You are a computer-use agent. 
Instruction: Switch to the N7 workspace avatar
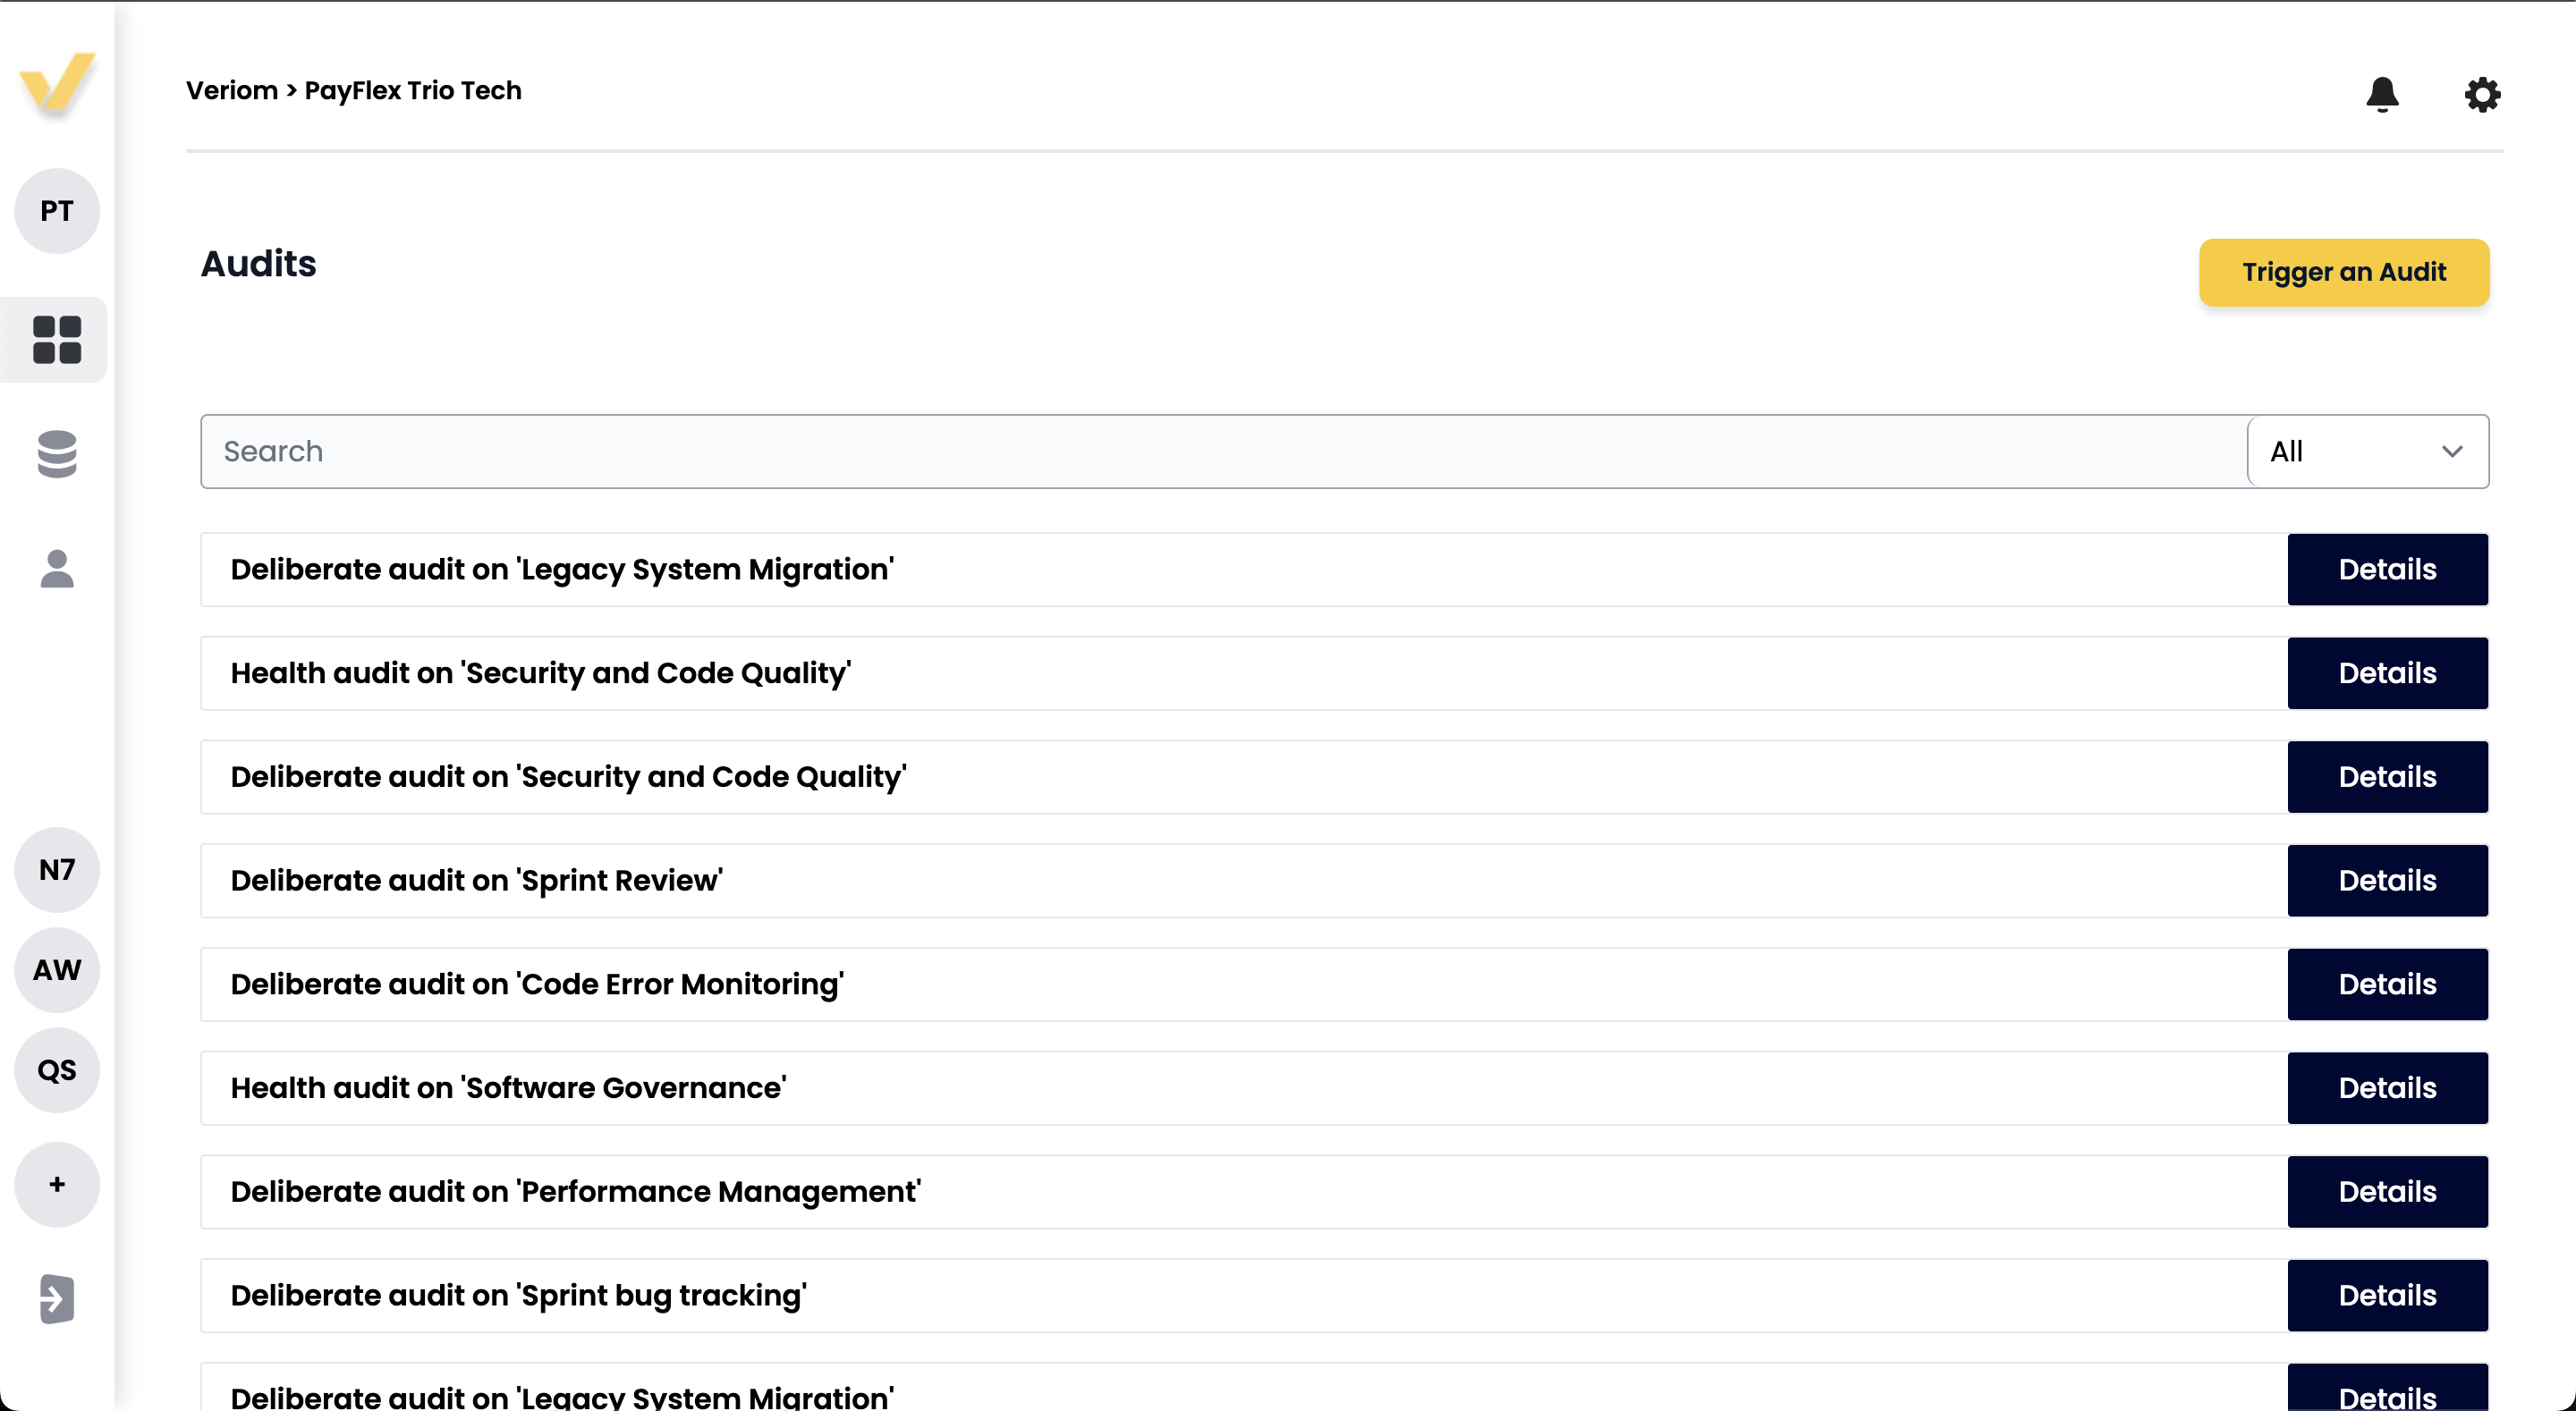point(57,870)
